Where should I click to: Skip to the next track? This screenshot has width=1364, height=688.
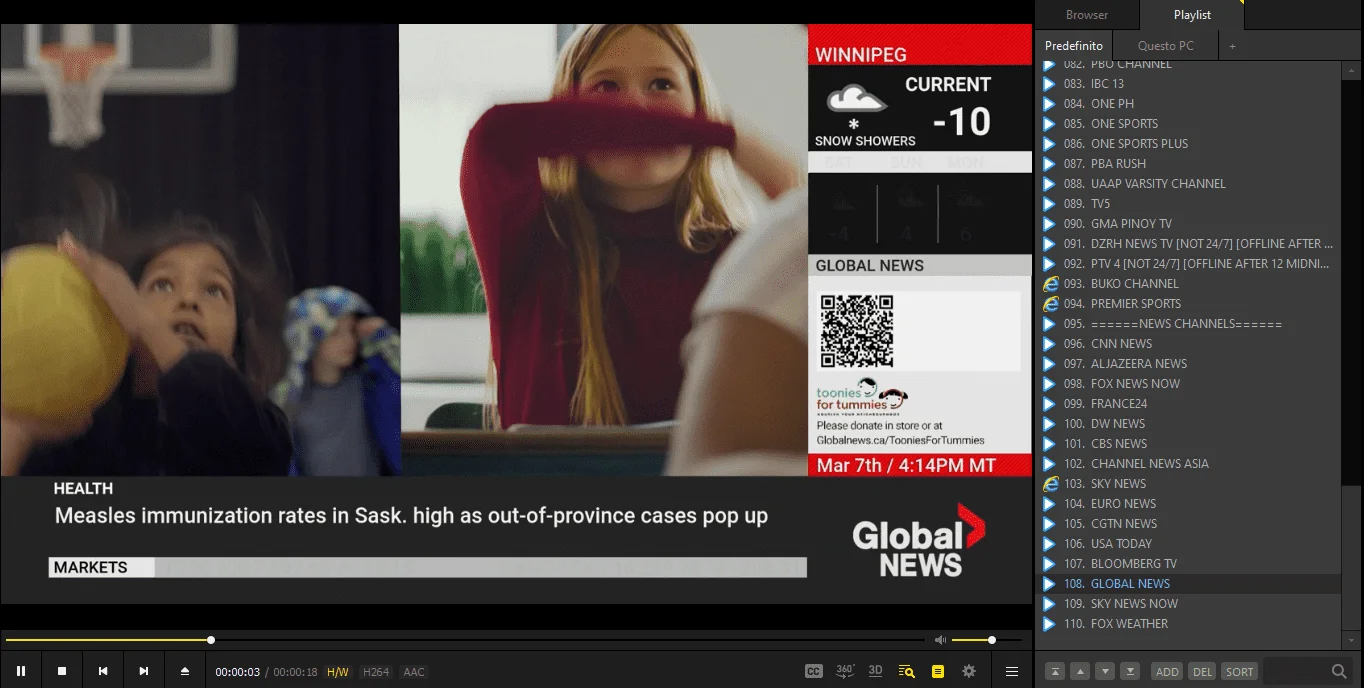click(x=144, y=671)
